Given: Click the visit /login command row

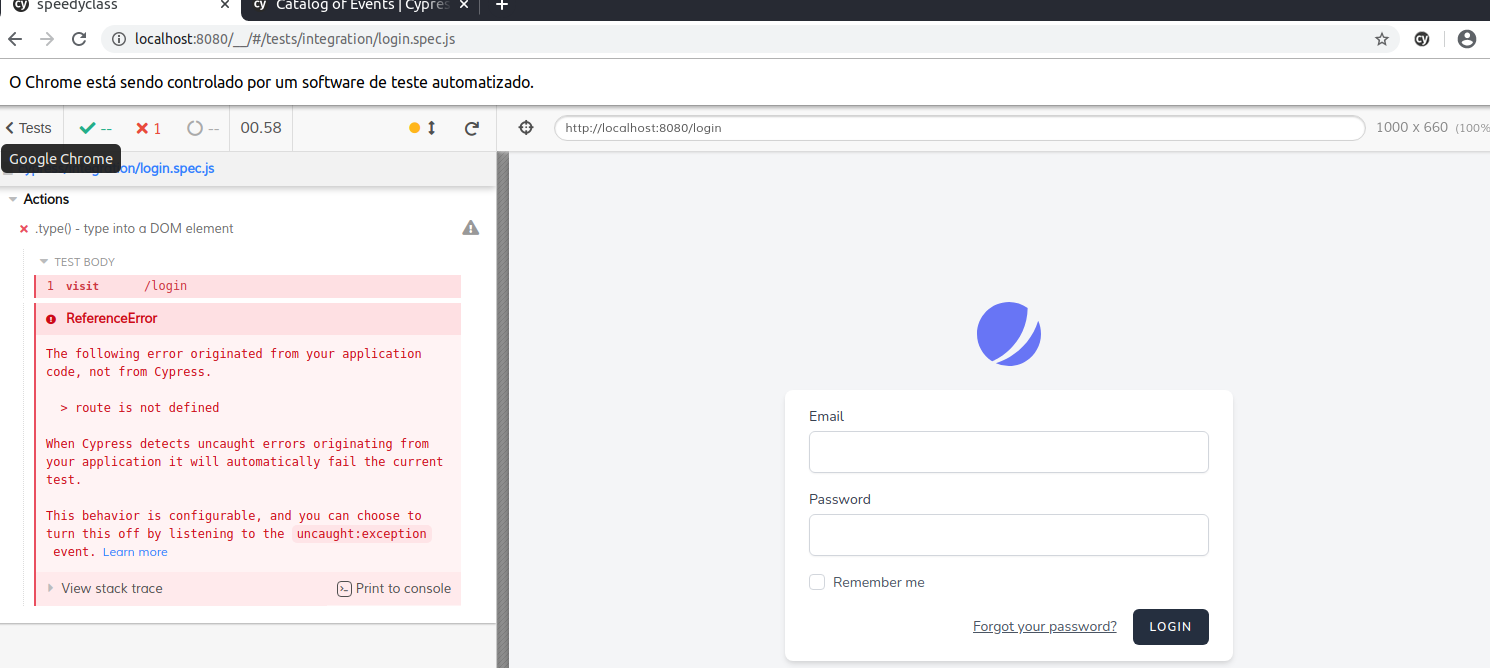Looking at the screenshot, I should pos(248,286).
